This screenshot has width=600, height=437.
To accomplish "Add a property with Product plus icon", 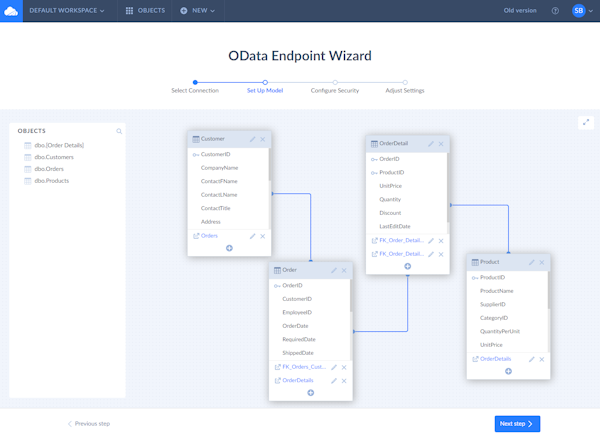I will pyautogui.click(x=508, y=371).
